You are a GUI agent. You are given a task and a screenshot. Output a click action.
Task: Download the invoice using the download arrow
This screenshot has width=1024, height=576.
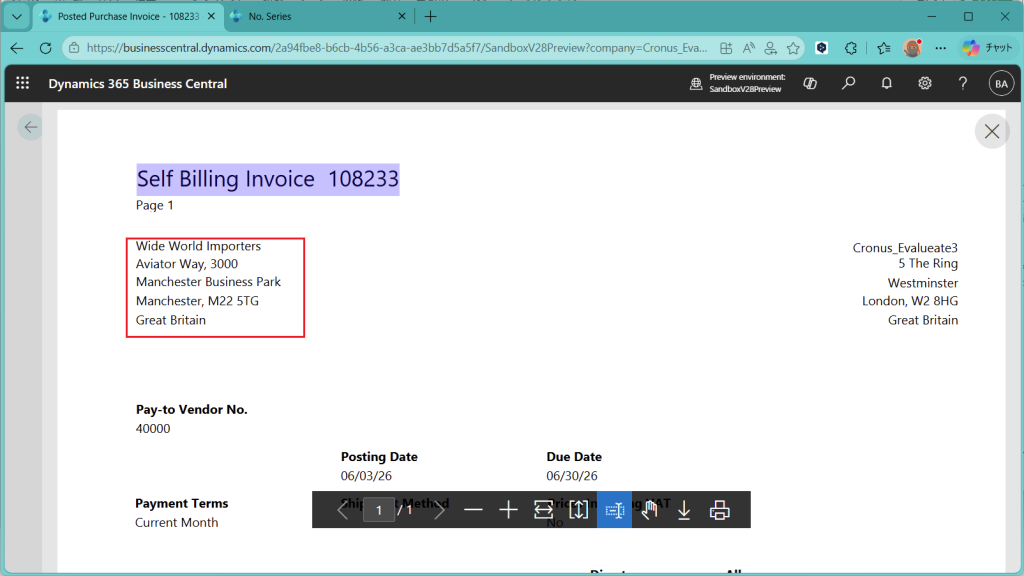click(x=684, y=510)
